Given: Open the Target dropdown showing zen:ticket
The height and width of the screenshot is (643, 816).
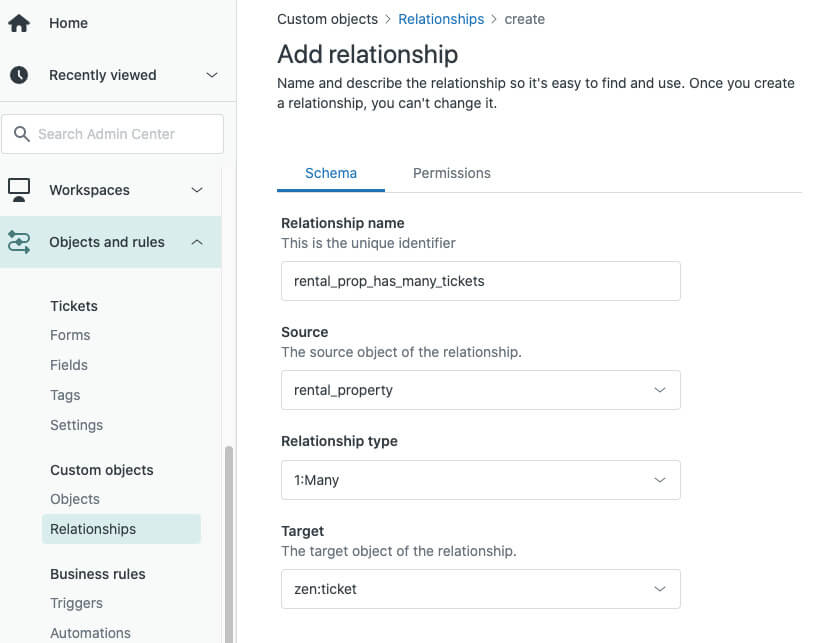Looking at the screenshot, I should tap(480, 589).
